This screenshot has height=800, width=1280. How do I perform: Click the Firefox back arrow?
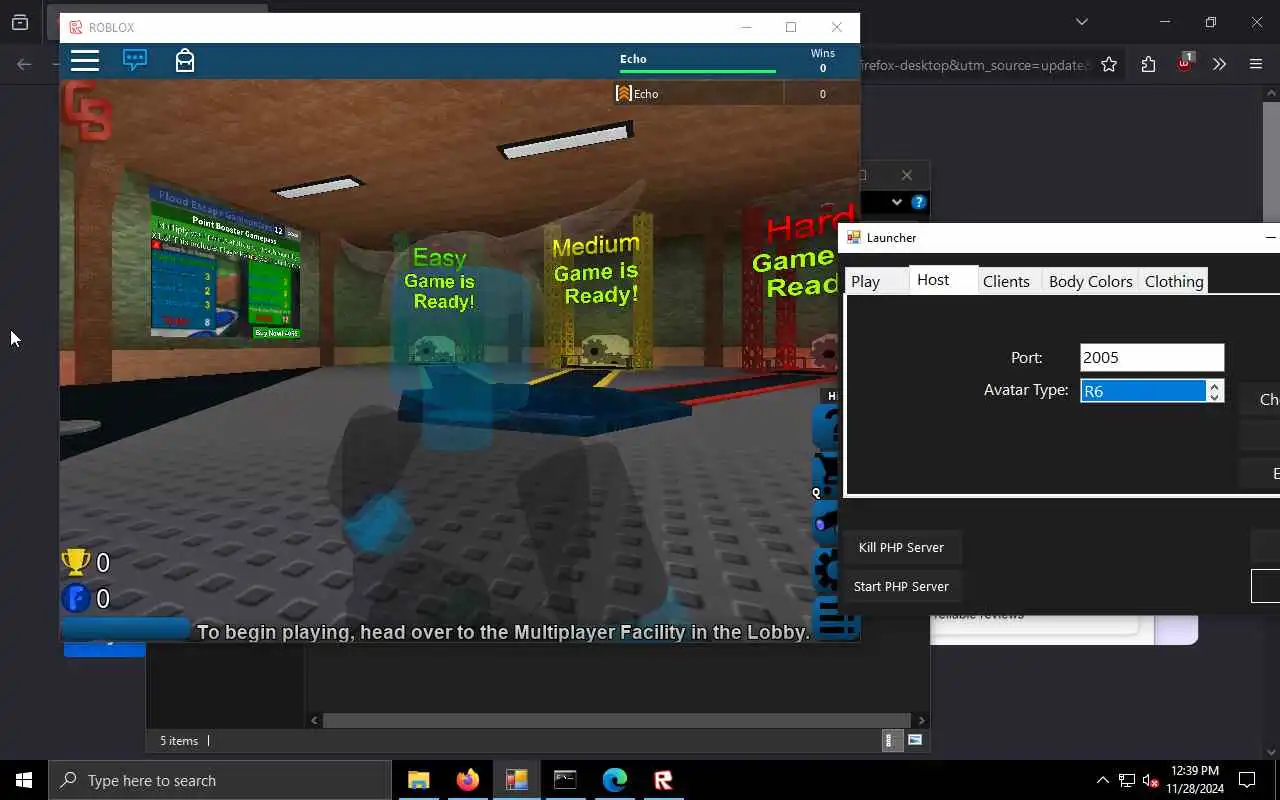[24, 64]
